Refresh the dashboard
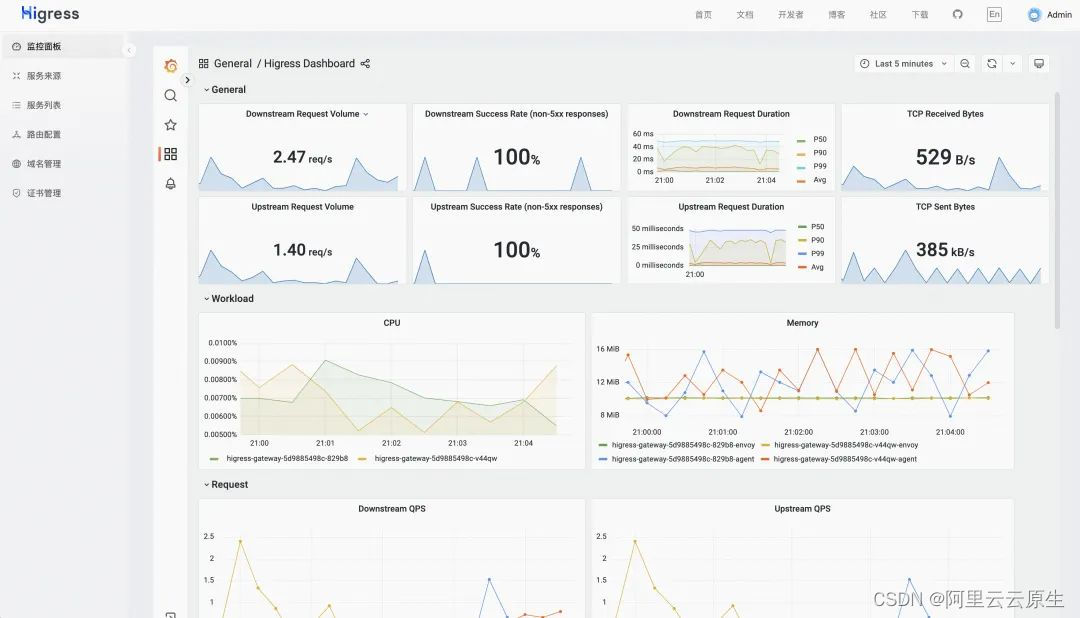Image resolution: width=1080 pixels, height=618 pixels. (x=992, y=63)
